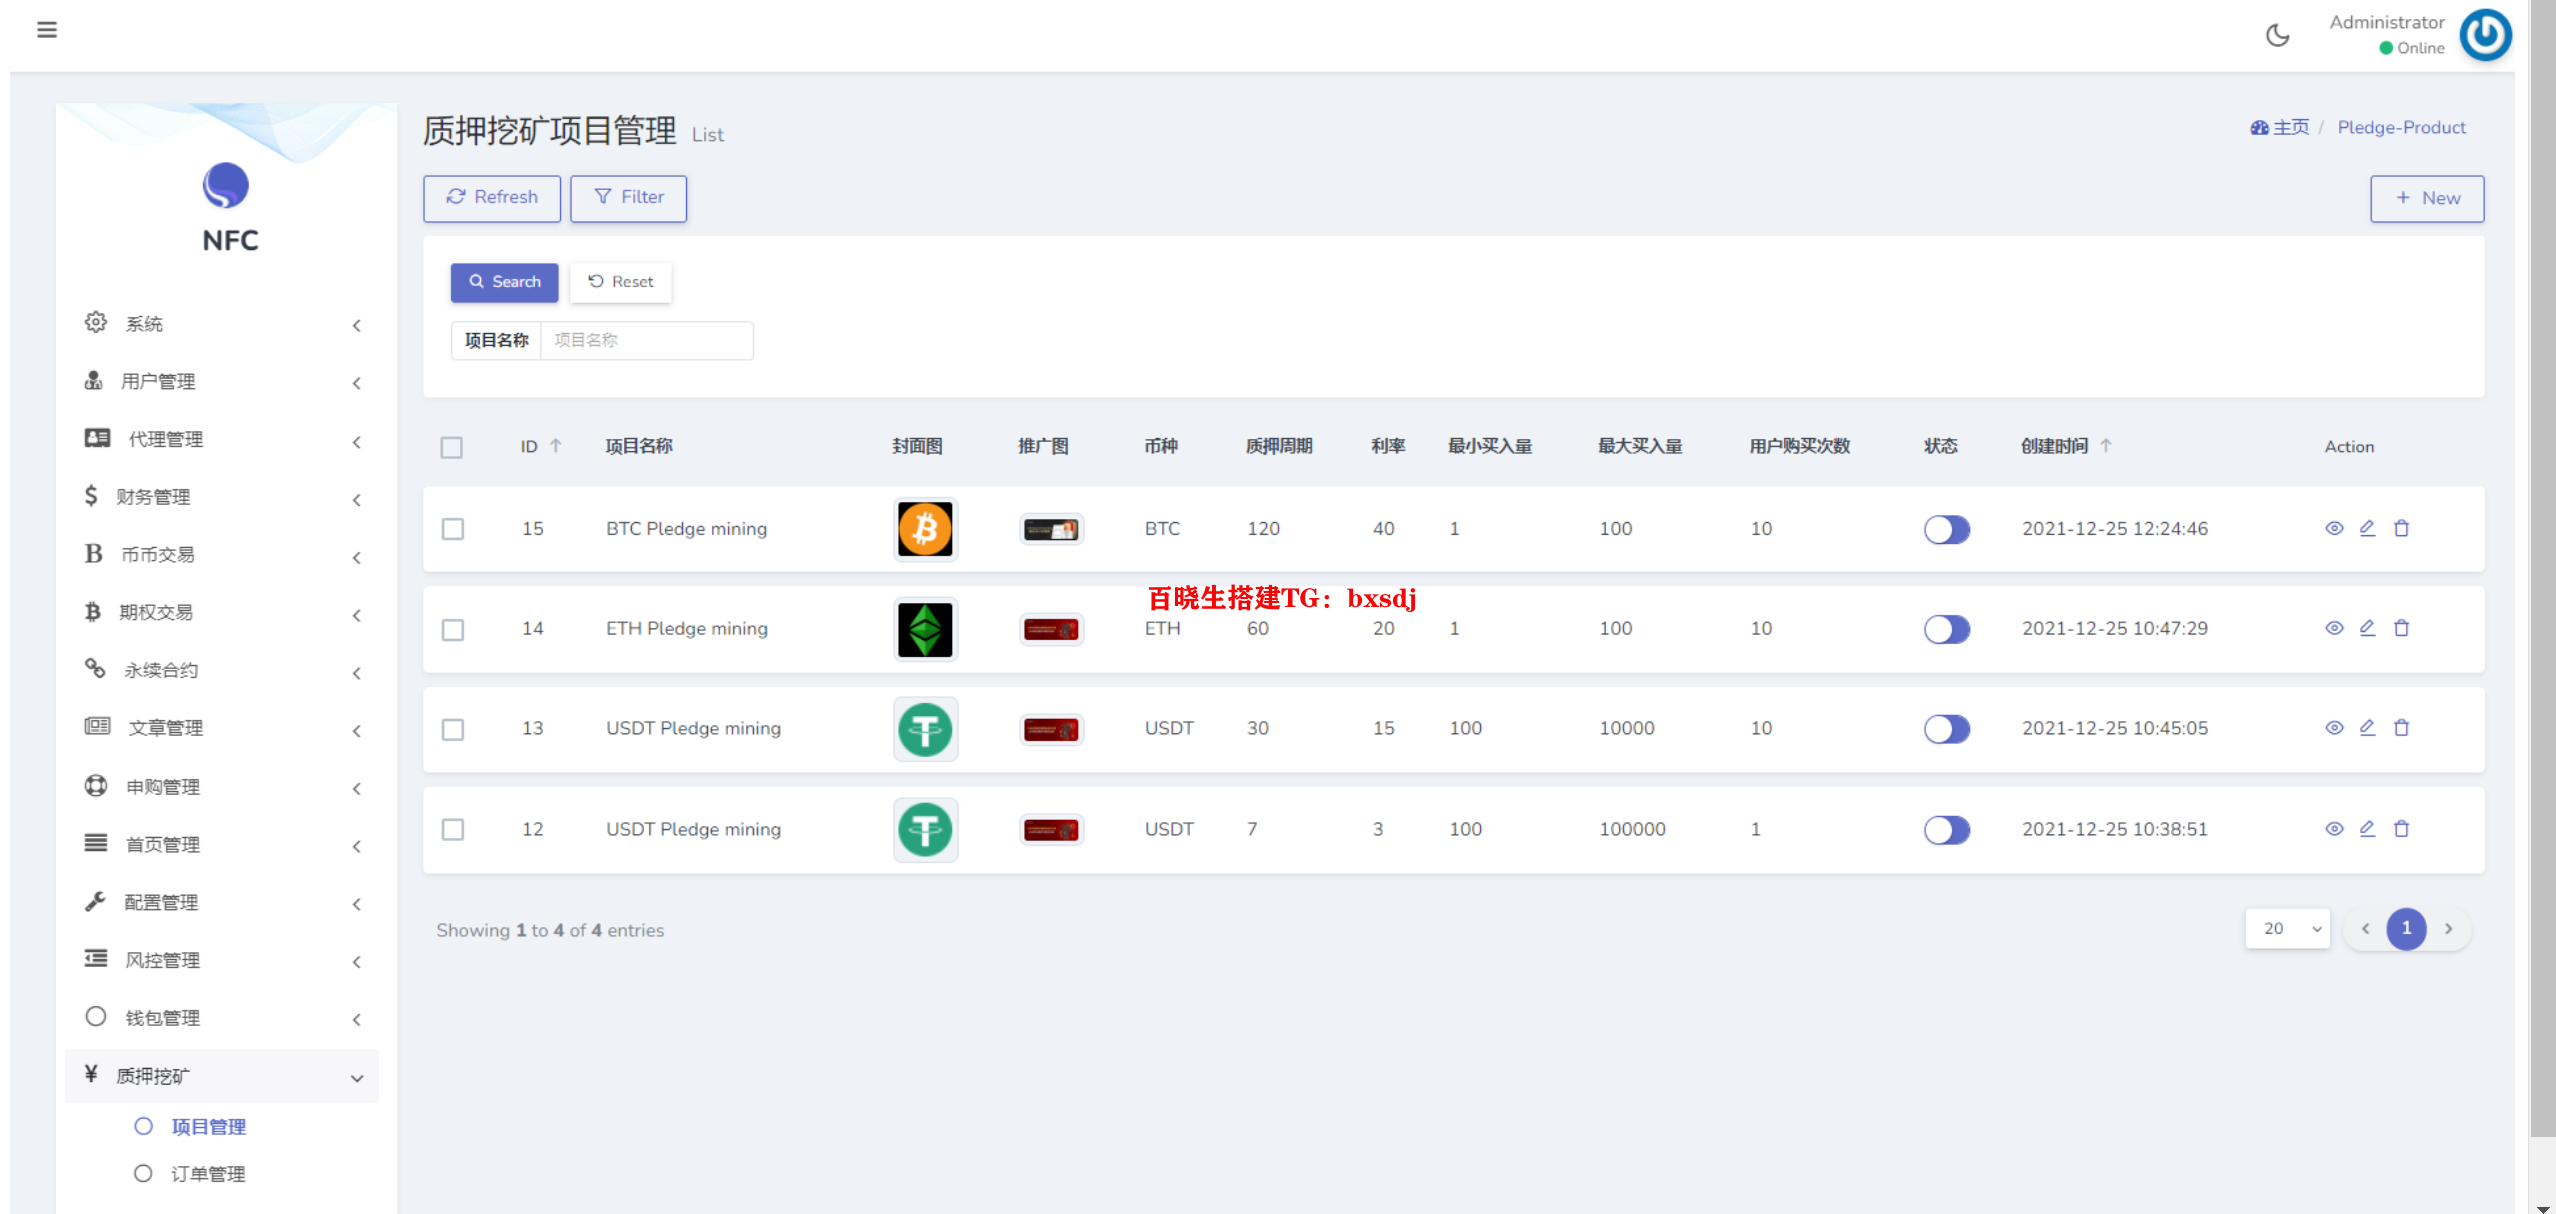Check the row ID 12 checkbox
The image size is (2556, 1214).
coord(453,829)
